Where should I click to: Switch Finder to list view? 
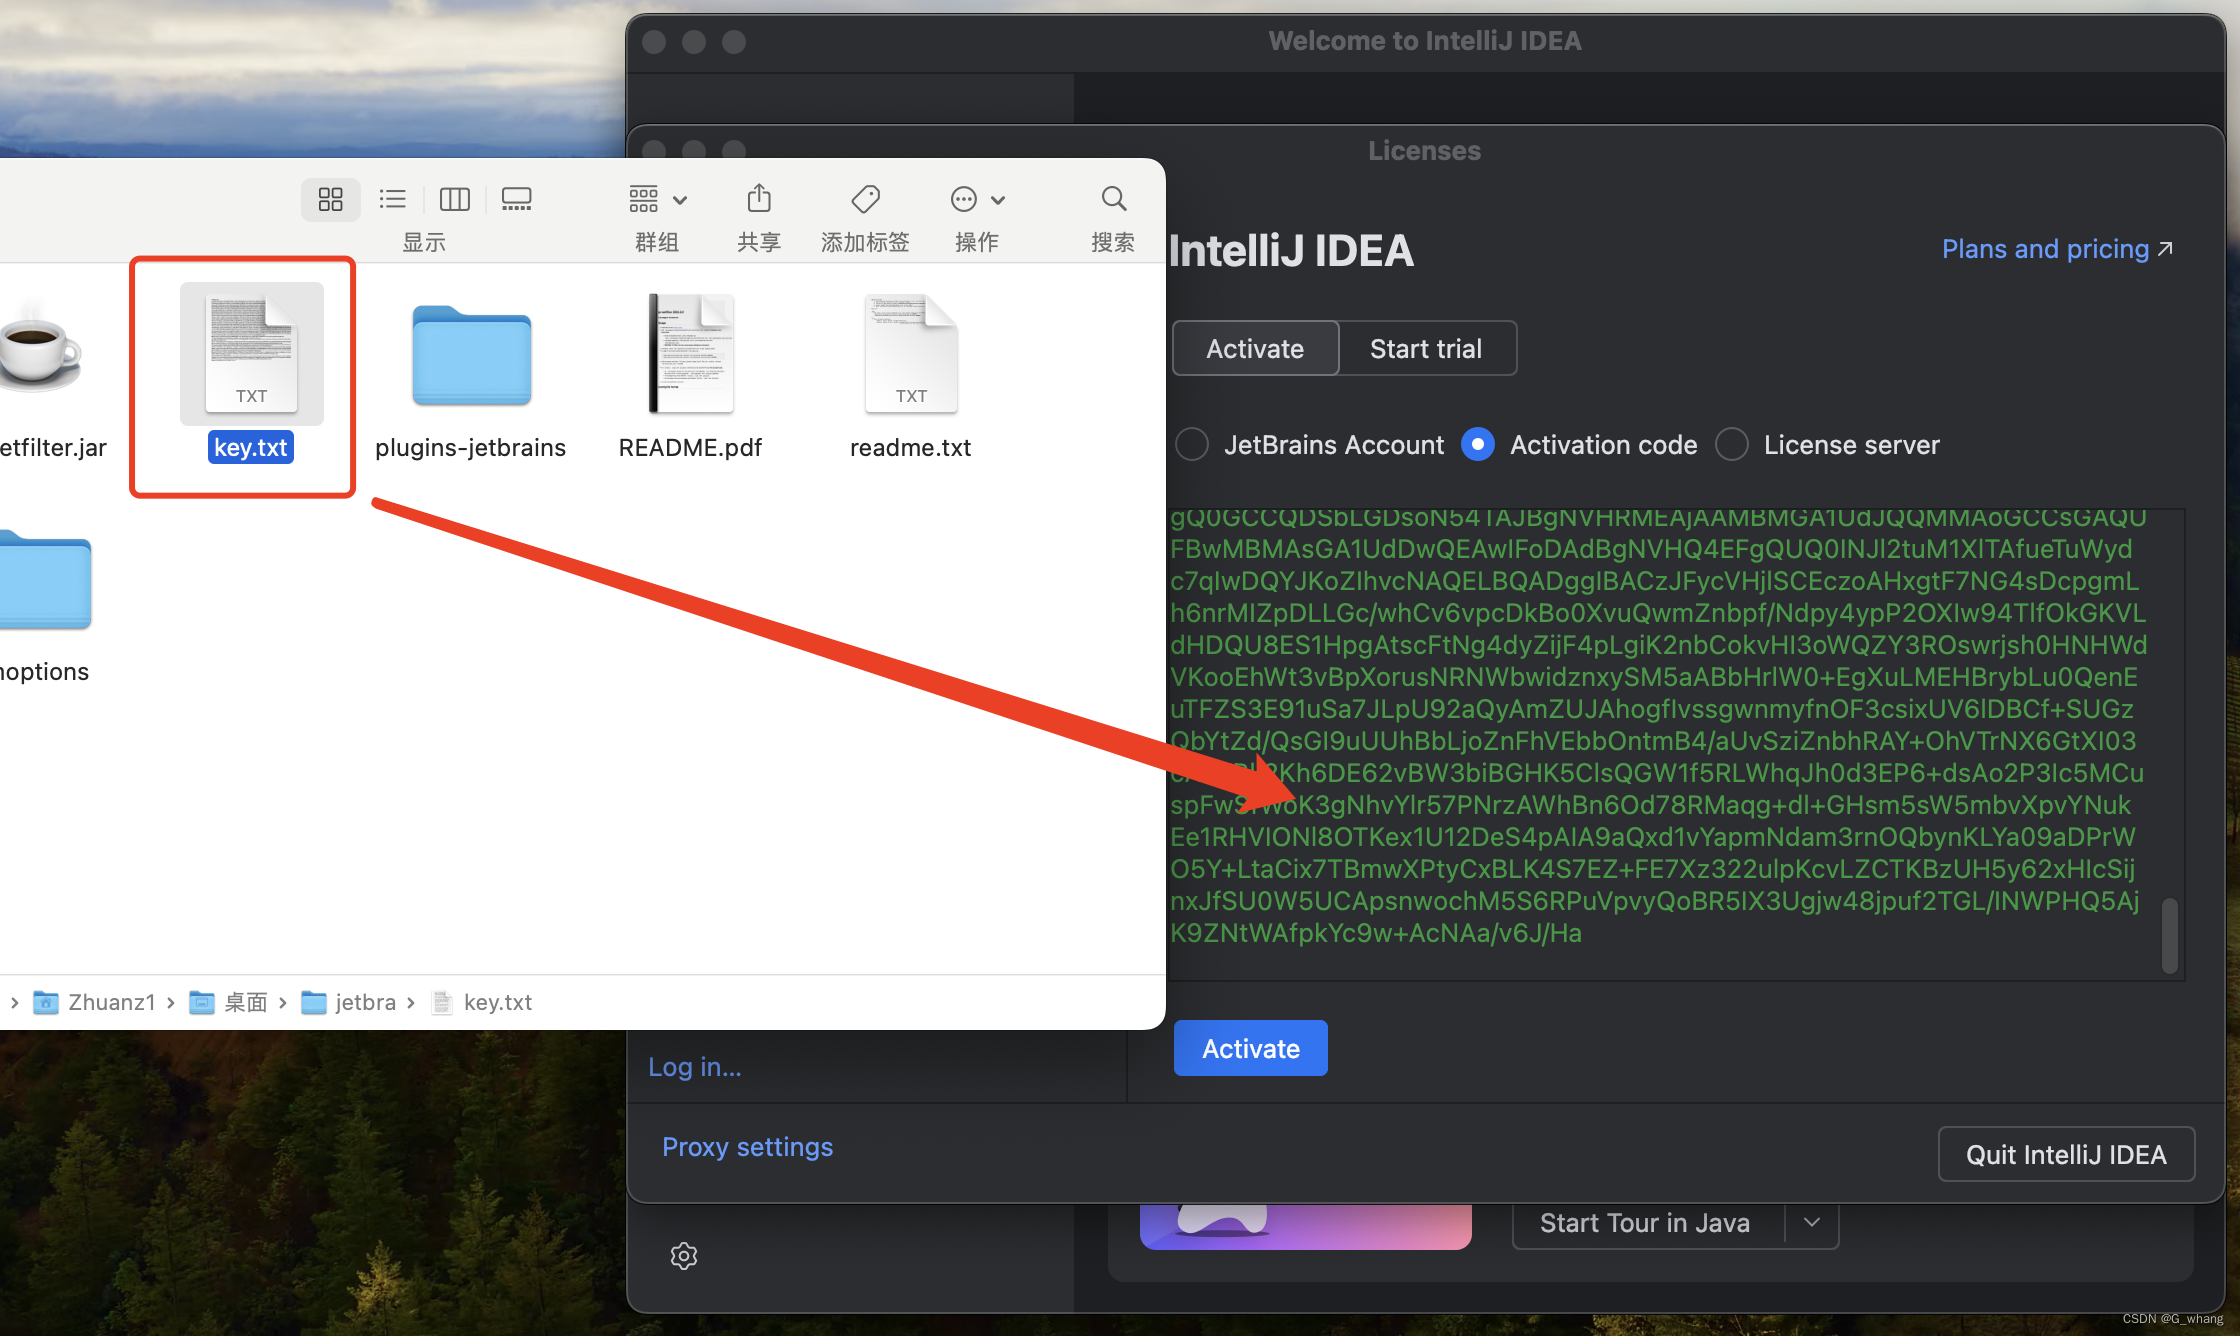pos(392,199)
